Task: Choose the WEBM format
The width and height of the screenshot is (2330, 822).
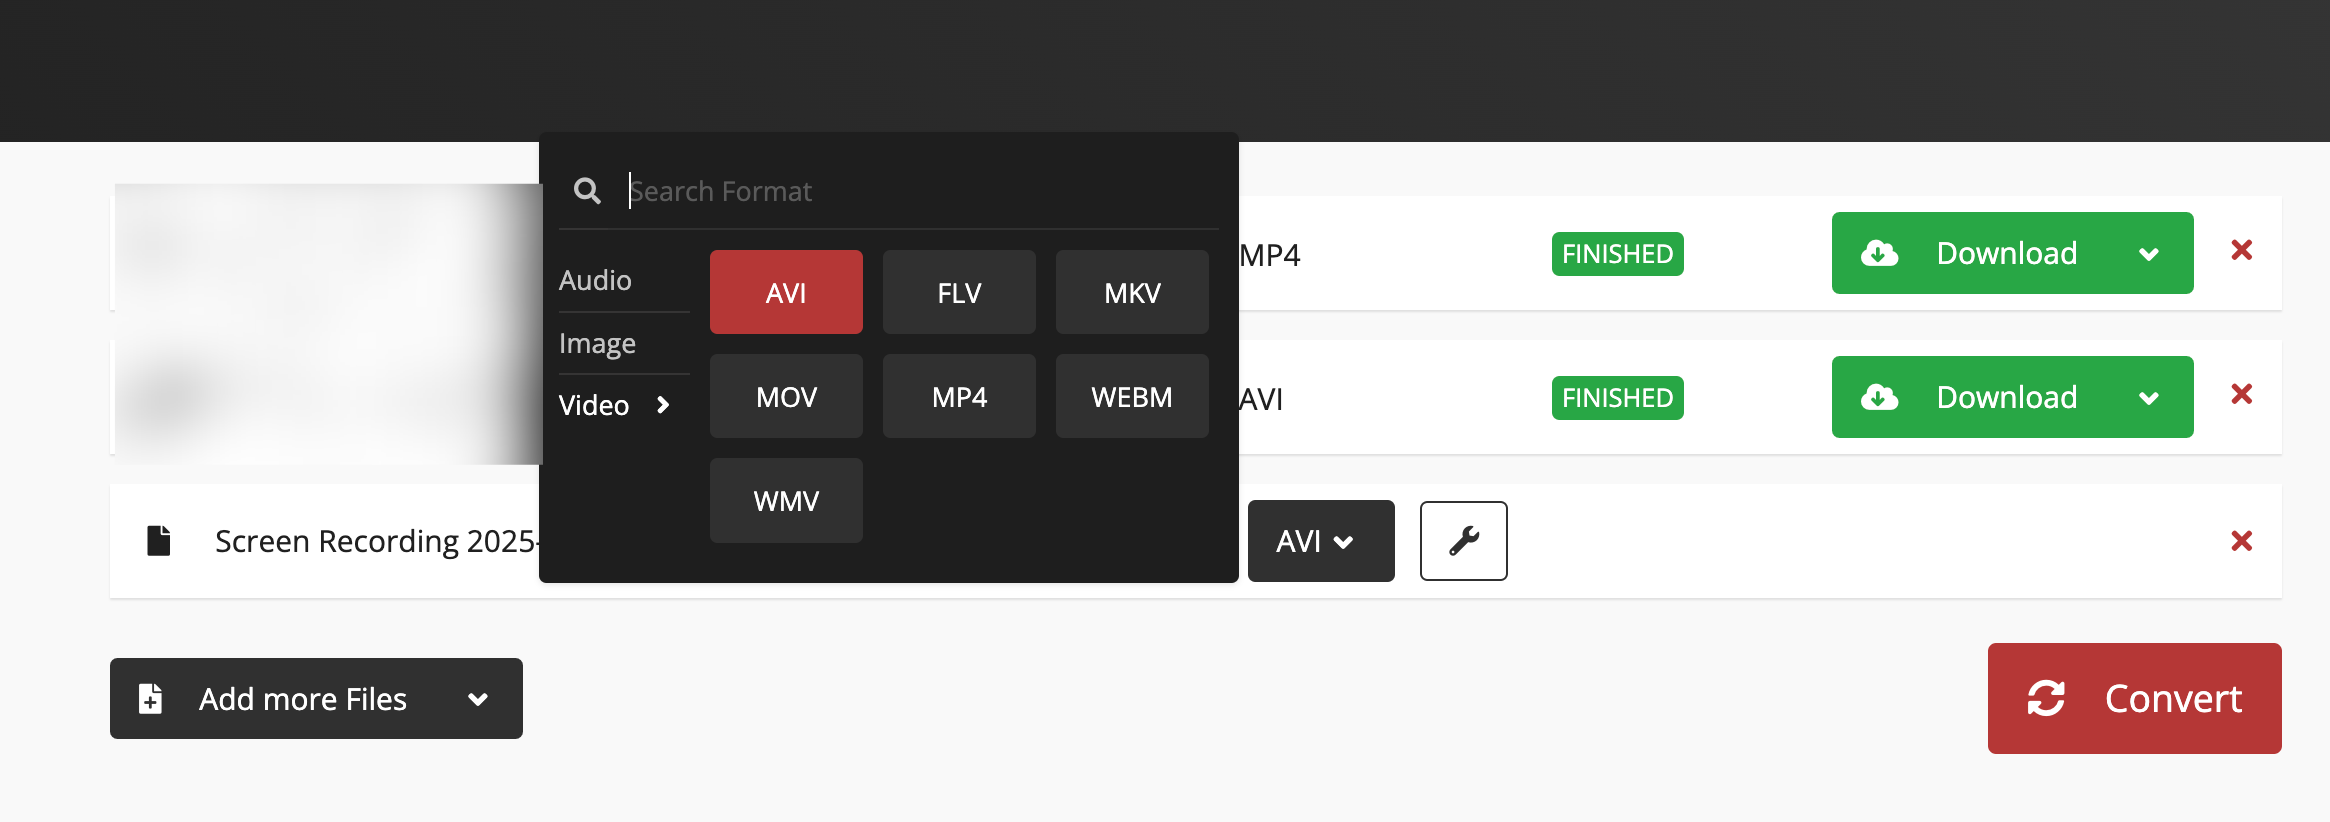Action: 1132,396
